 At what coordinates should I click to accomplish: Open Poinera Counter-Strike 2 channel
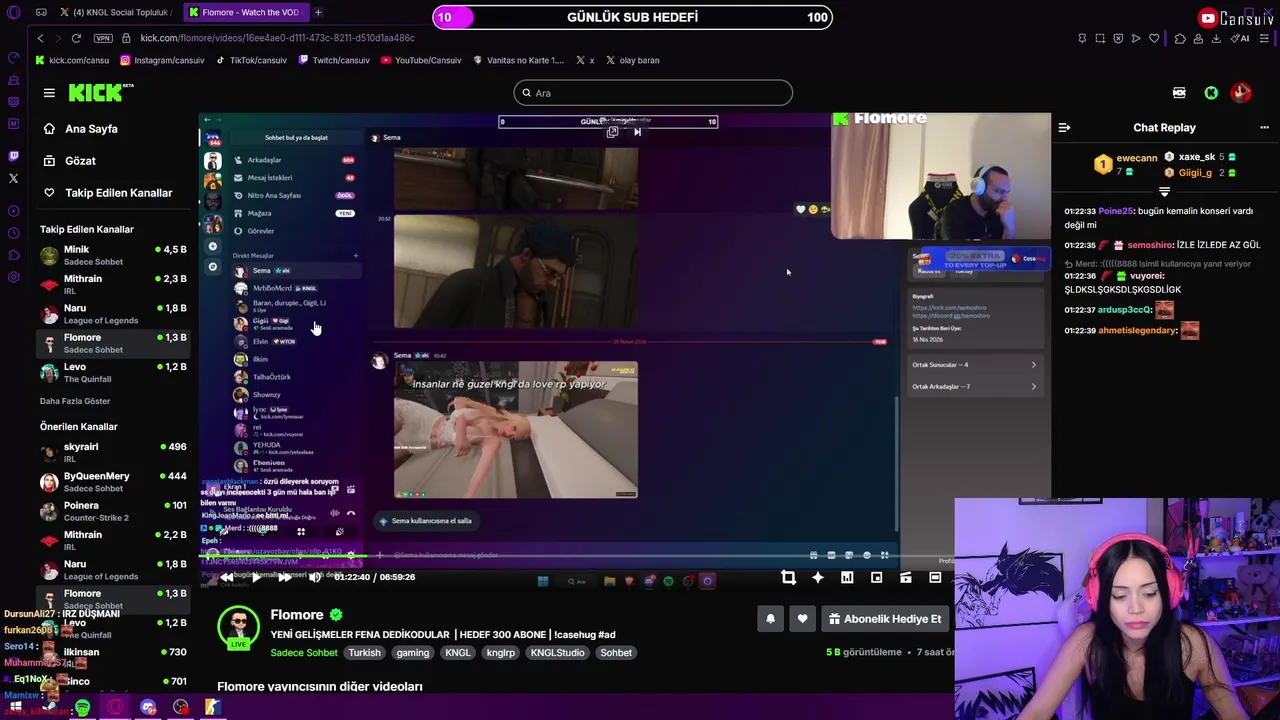coord(112,511)
